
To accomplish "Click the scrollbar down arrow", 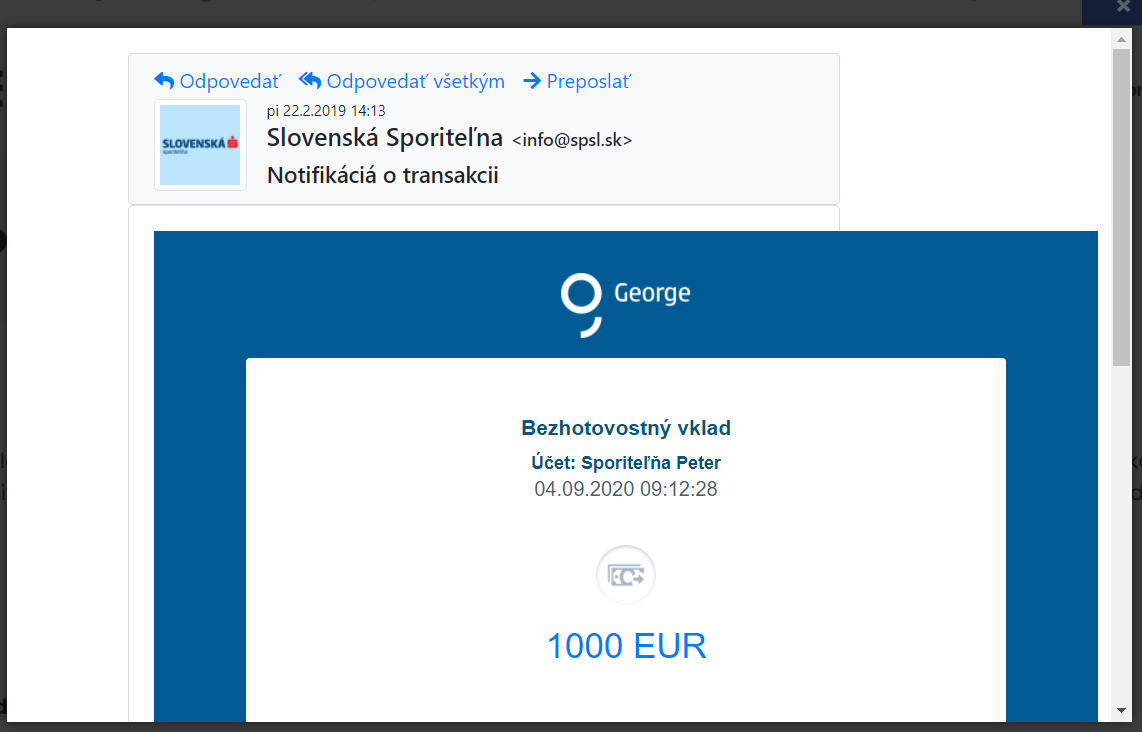I will pyautogui.click(x=1121, y=711).
